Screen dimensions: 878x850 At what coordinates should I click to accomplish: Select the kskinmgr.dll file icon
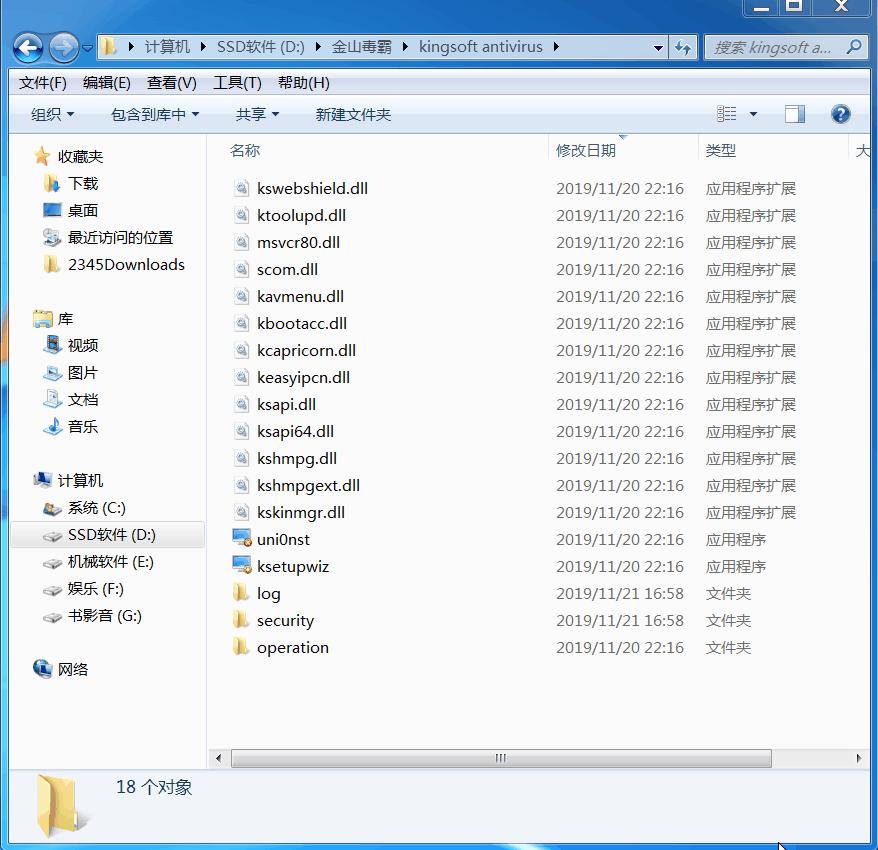pyautogui.click(x=241, y=512)
